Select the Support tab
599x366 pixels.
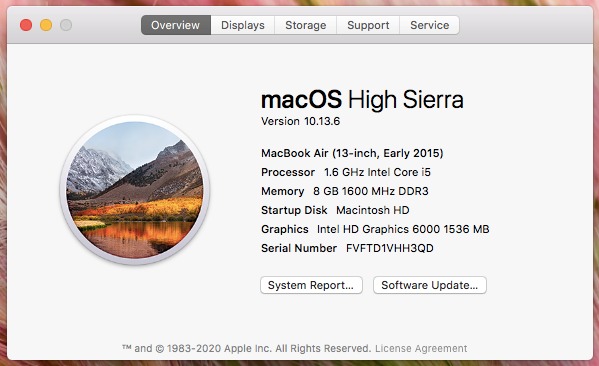(368, 25)
